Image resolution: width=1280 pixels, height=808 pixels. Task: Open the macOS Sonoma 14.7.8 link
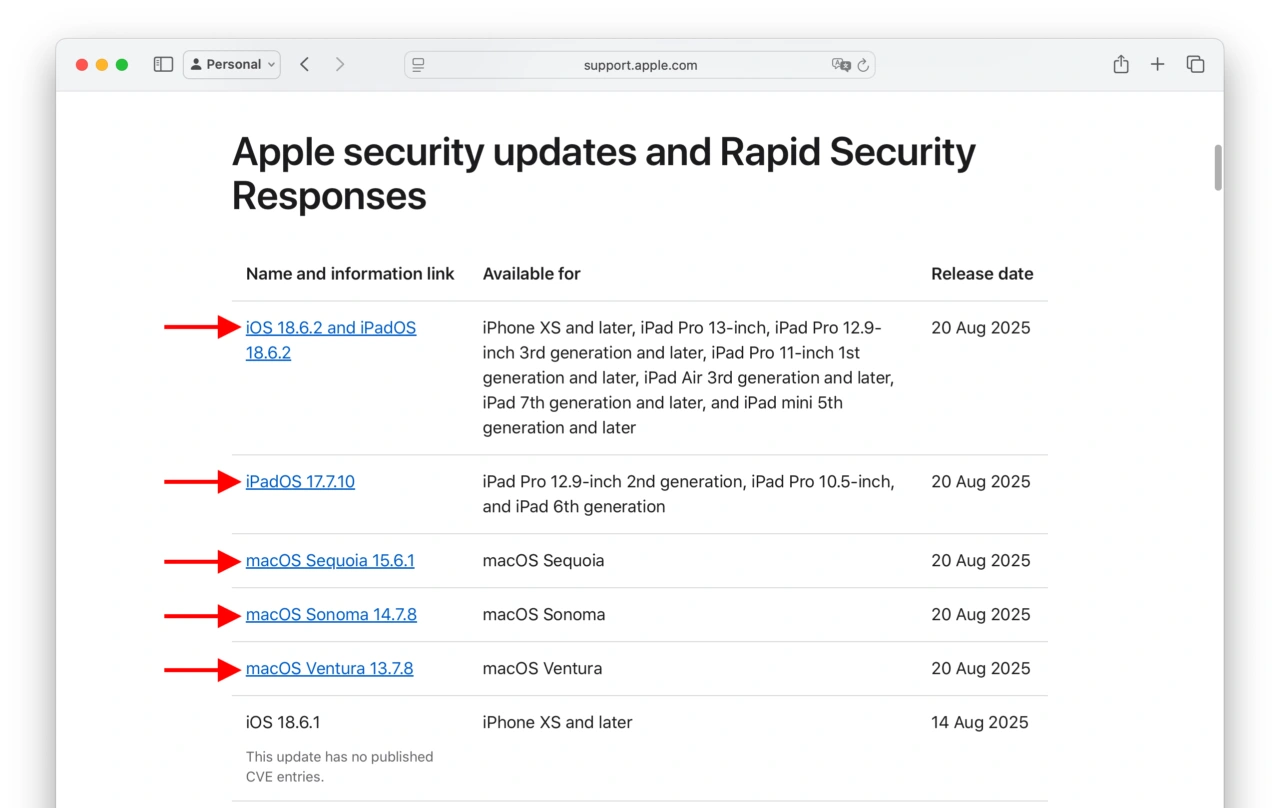coord(331,614)
